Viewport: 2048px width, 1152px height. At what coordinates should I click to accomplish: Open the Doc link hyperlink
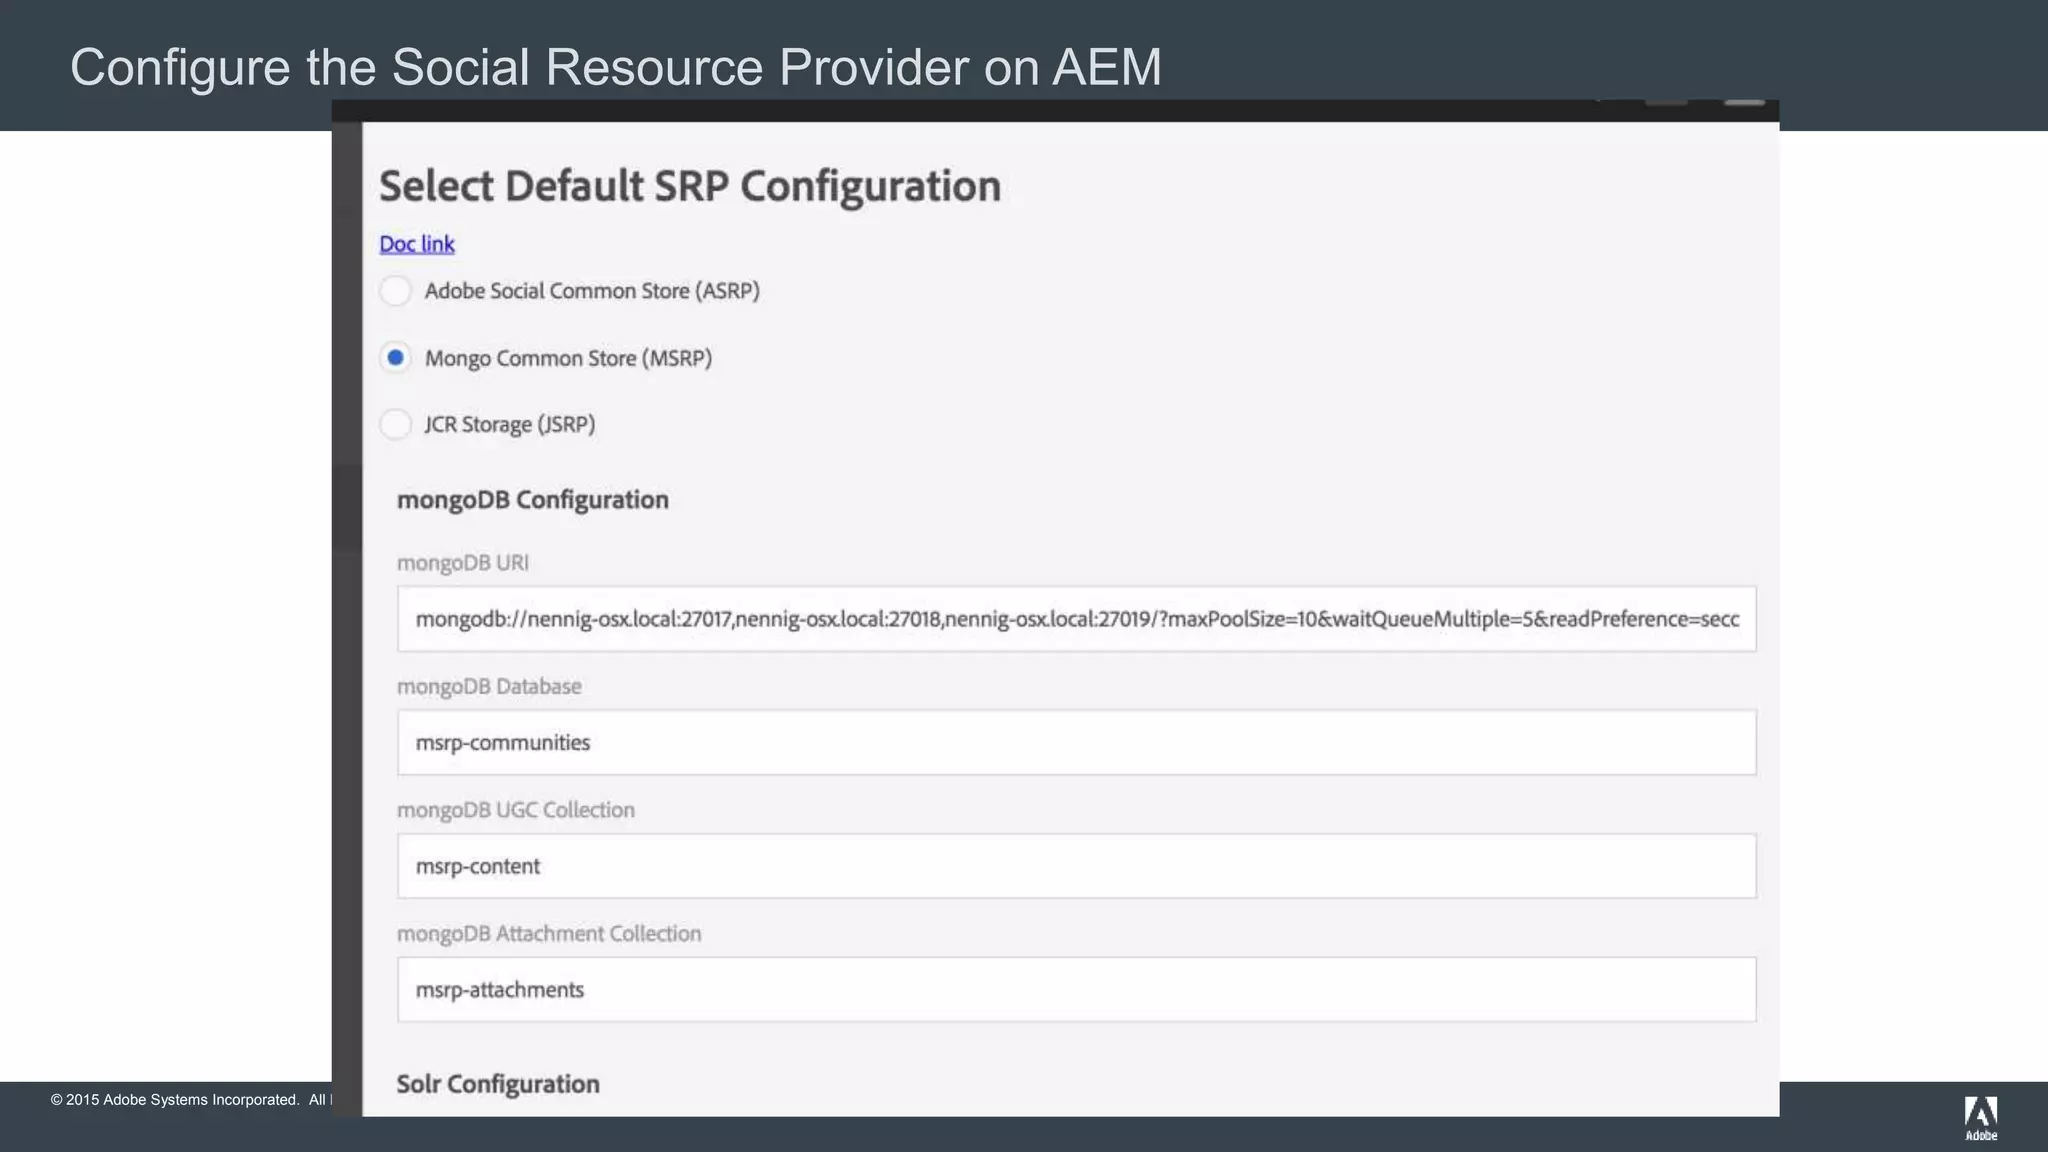(x=417, y=244)
